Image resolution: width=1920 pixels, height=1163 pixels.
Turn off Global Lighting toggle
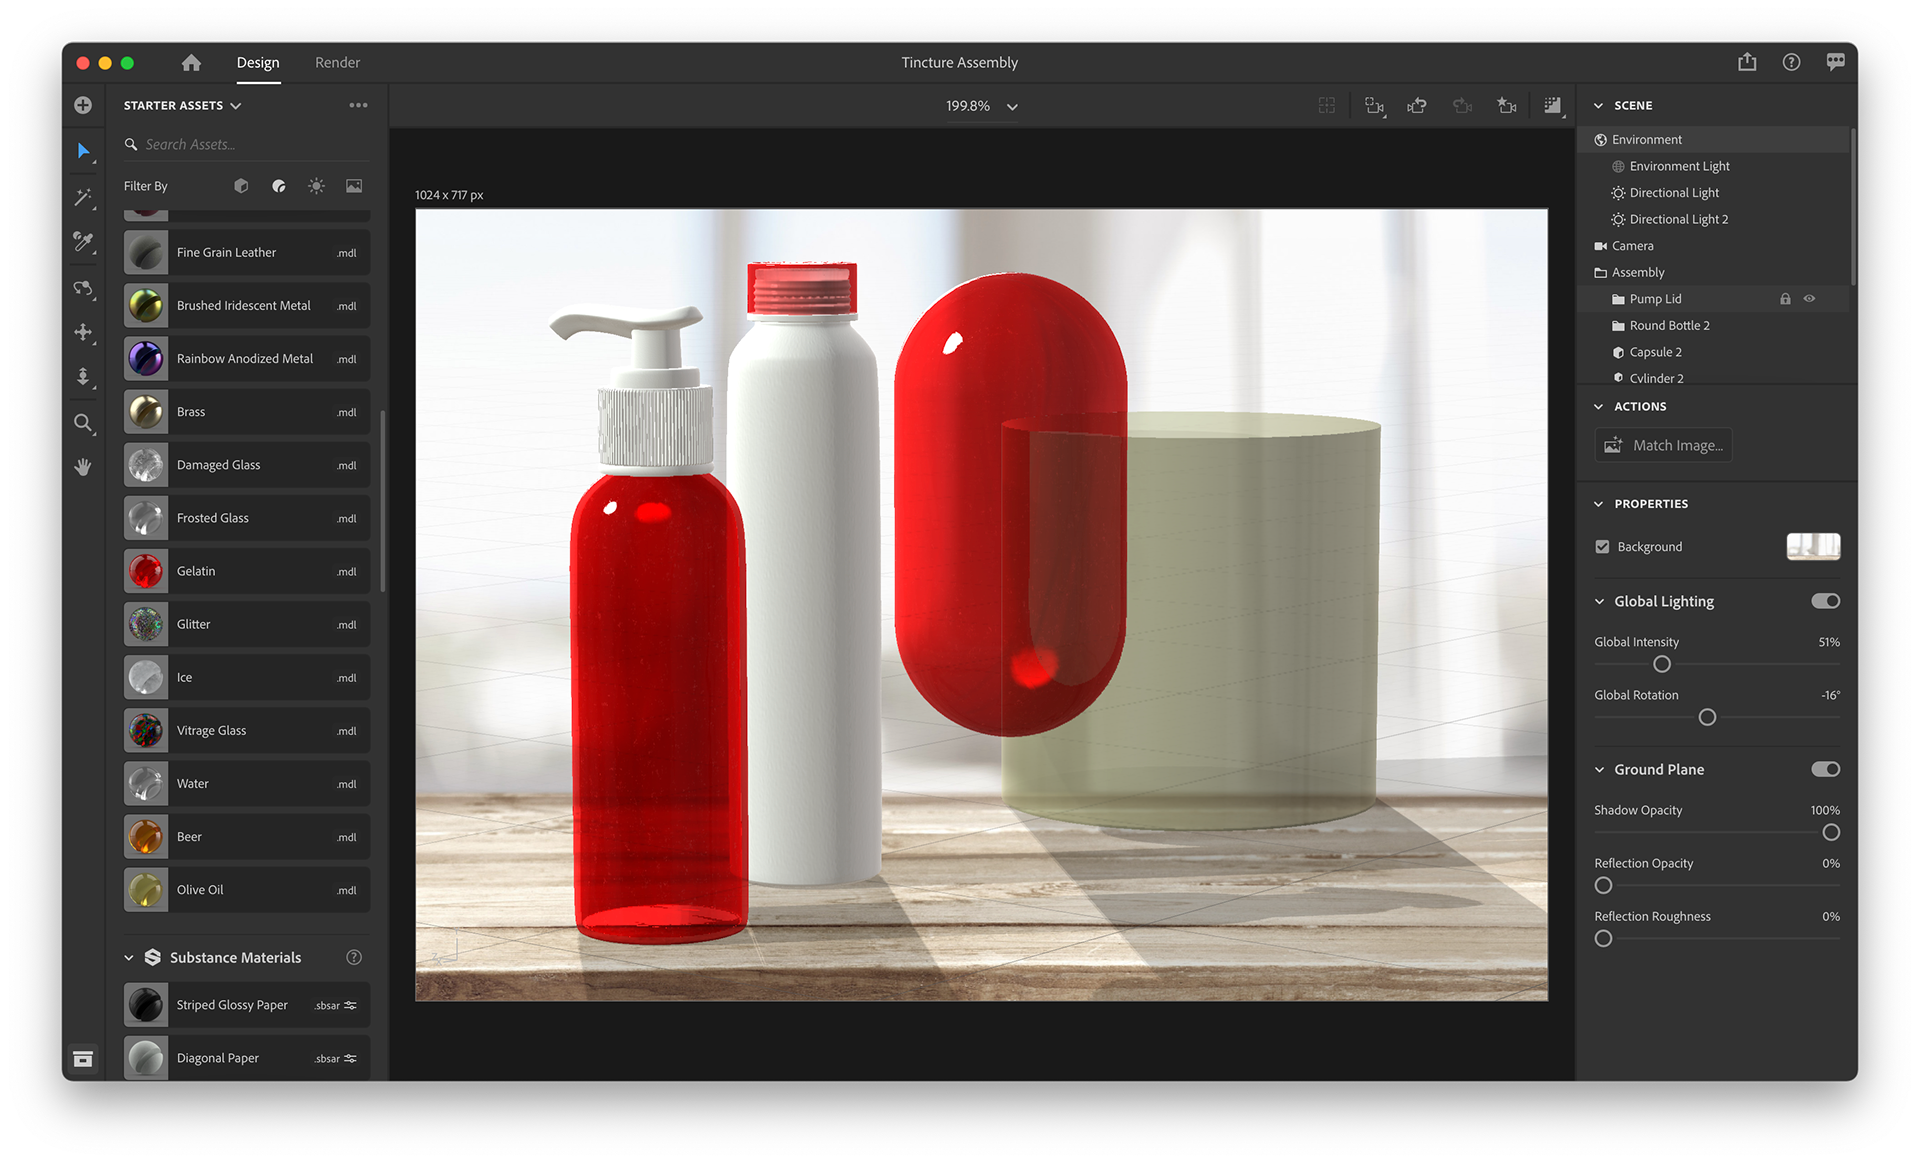pyautogui.click(x=1825, y=601)
